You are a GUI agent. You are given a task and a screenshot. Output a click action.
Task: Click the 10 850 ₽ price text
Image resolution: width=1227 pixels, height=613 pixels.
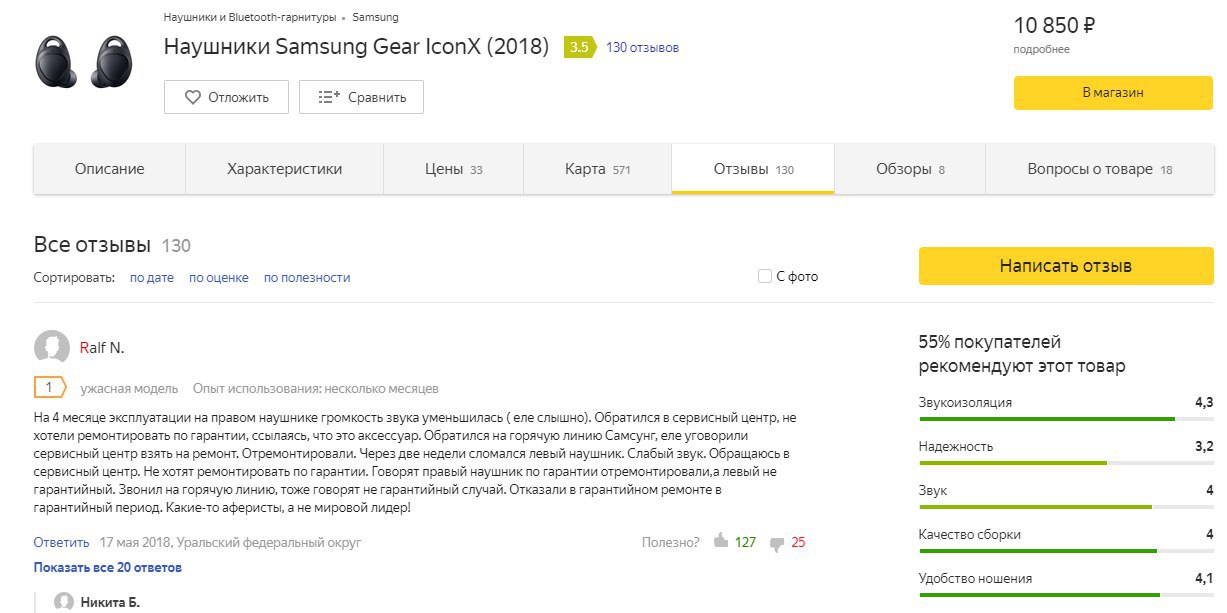1055,25
